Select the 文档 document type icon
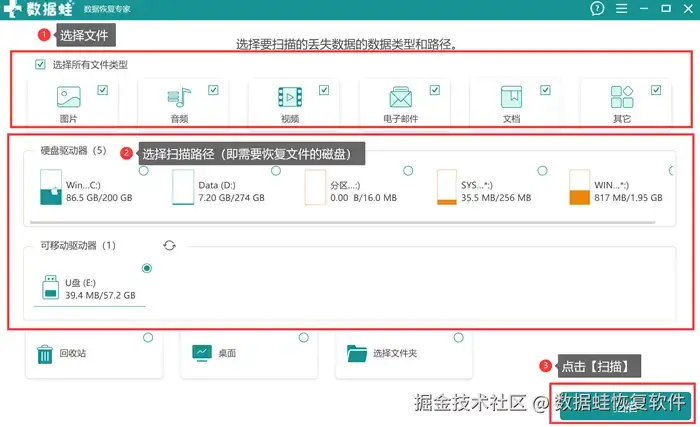 [x=511, y=97]
